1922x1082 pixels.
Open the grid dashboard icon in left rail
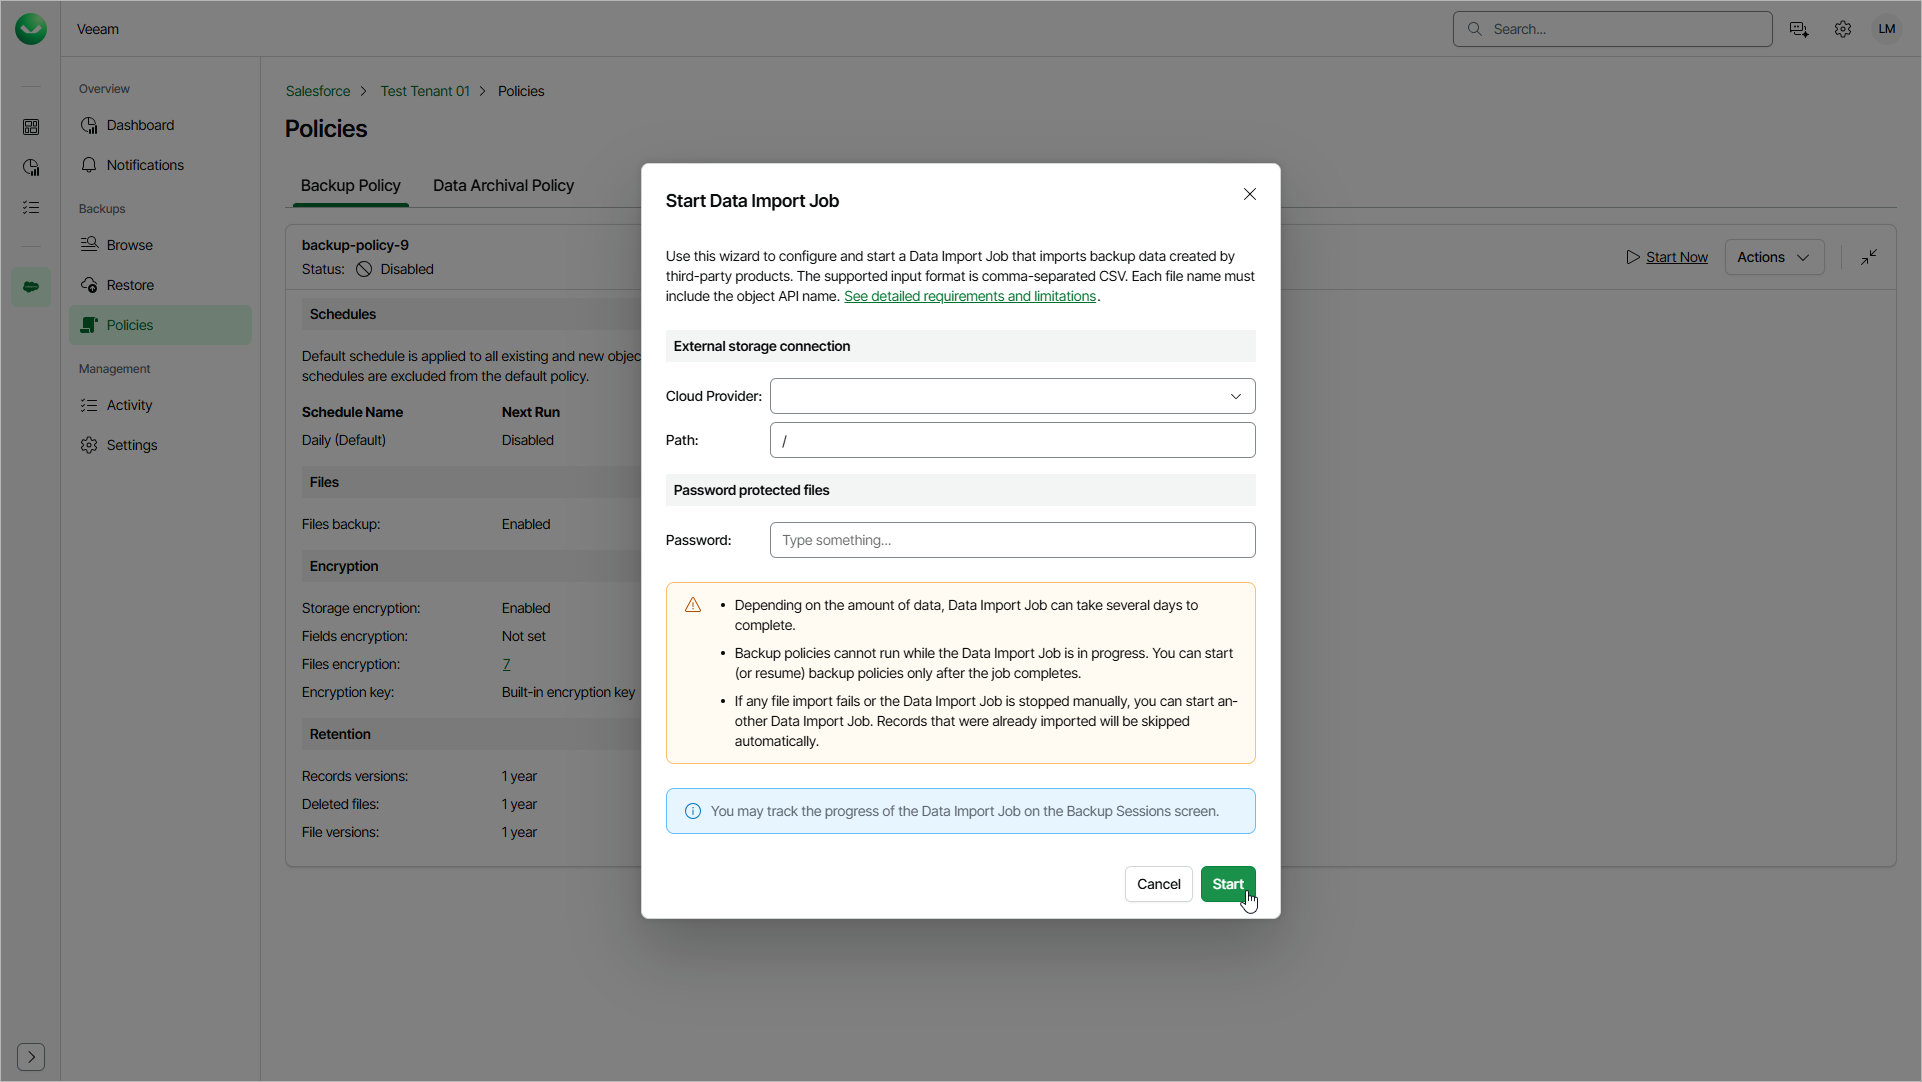pos(31,127)
